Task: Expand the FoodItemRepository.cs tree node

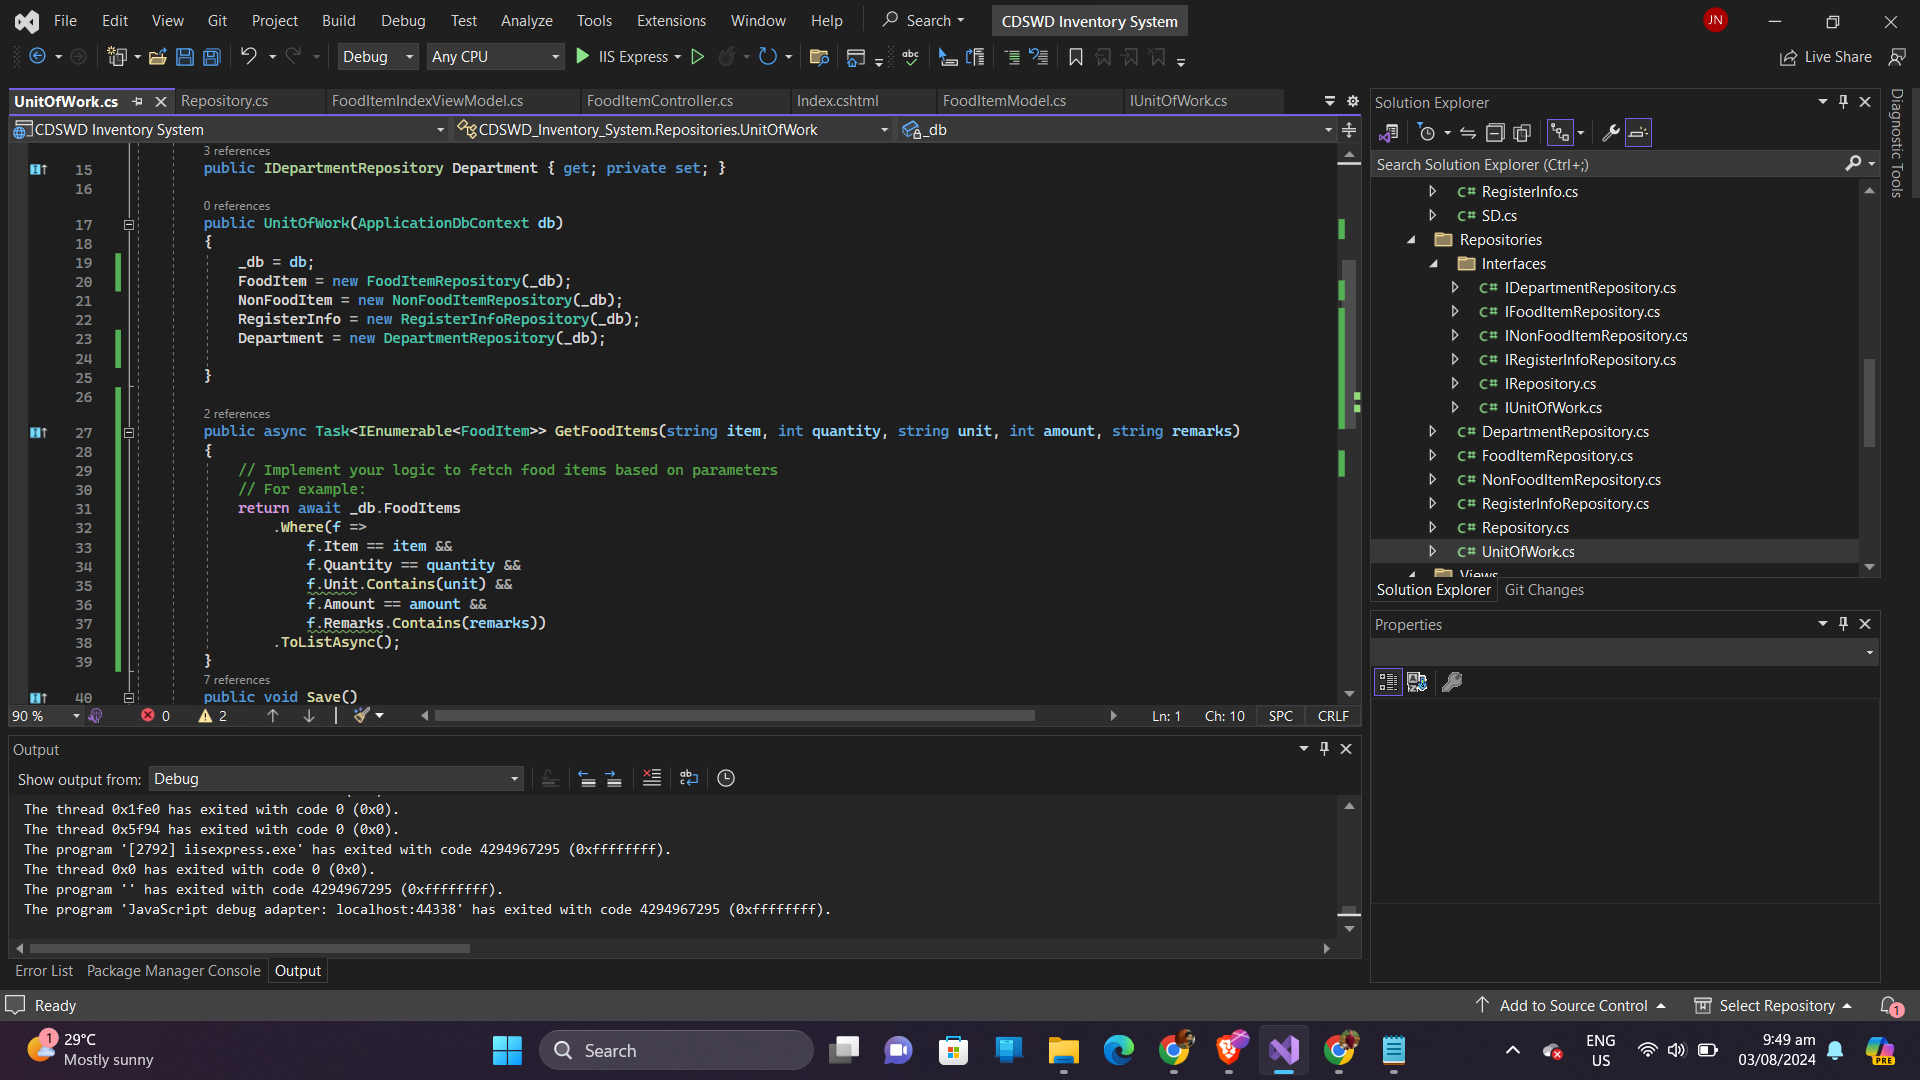Action: pos(1433,456)
